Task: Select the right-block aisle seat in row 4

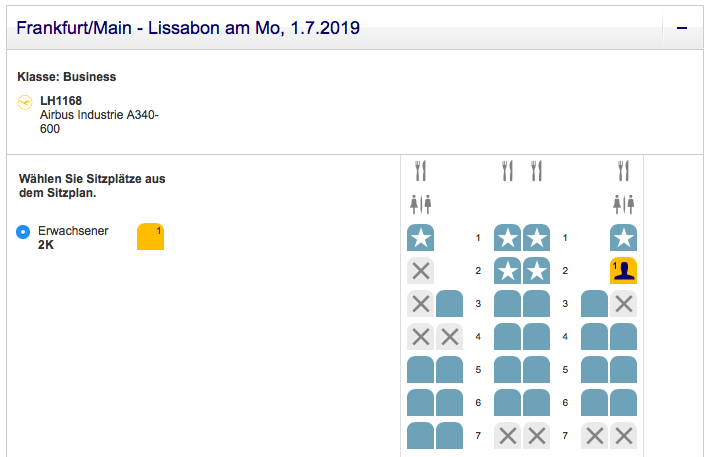Action: tap(594, 336)
